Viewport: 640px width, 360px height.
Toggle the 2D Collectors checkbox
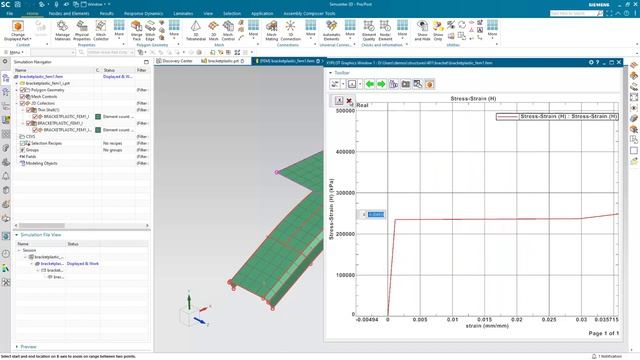(x=22, y=103)
